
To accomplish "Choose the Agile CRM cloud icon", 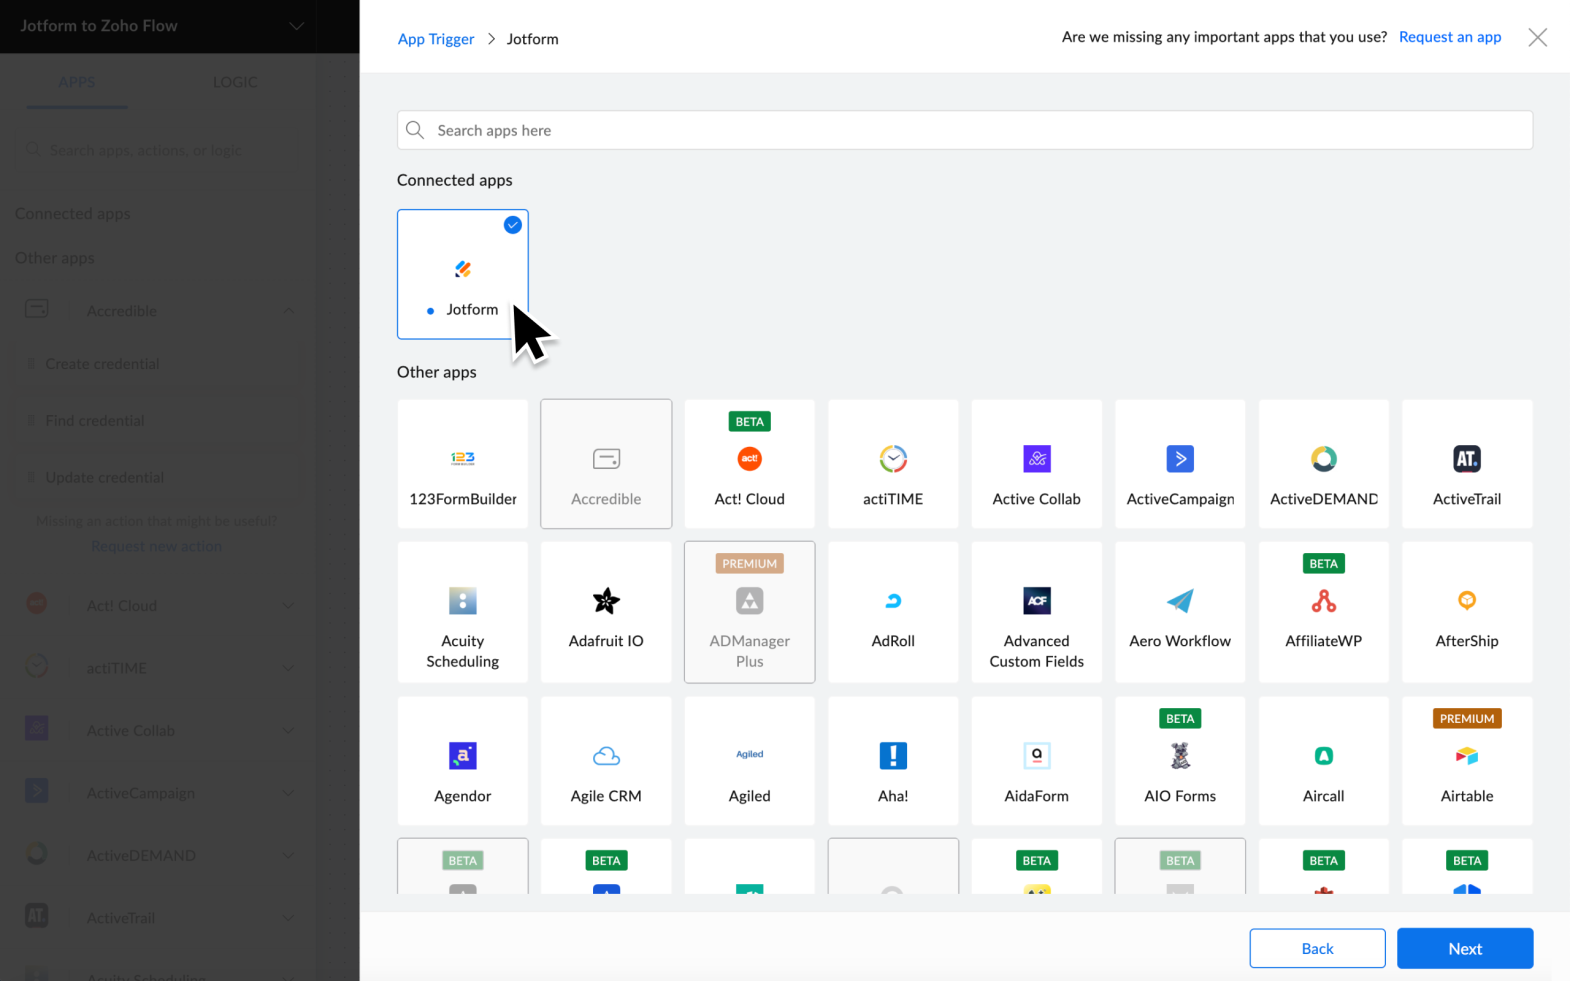I will (606, 756).
